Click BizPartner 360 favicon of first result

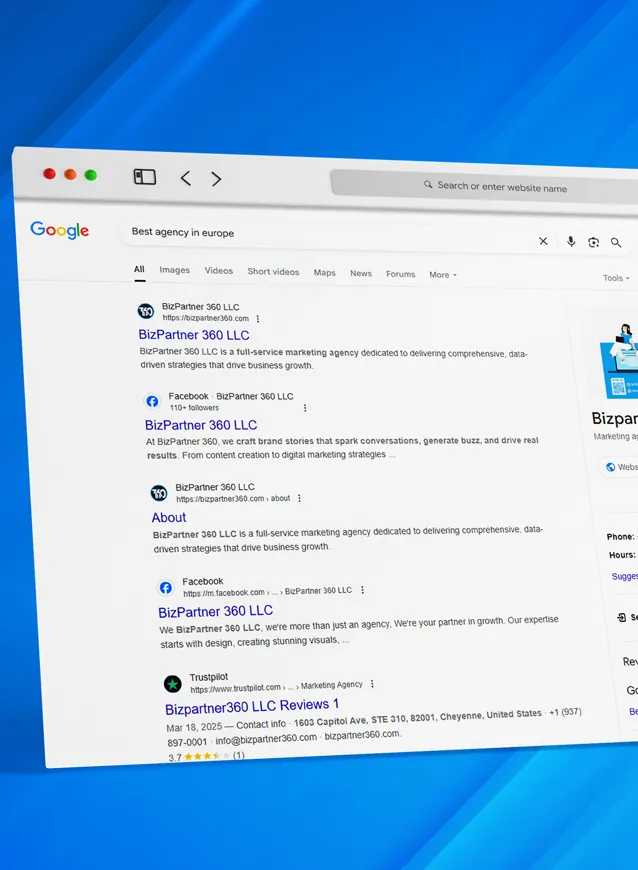click(146, 311)
